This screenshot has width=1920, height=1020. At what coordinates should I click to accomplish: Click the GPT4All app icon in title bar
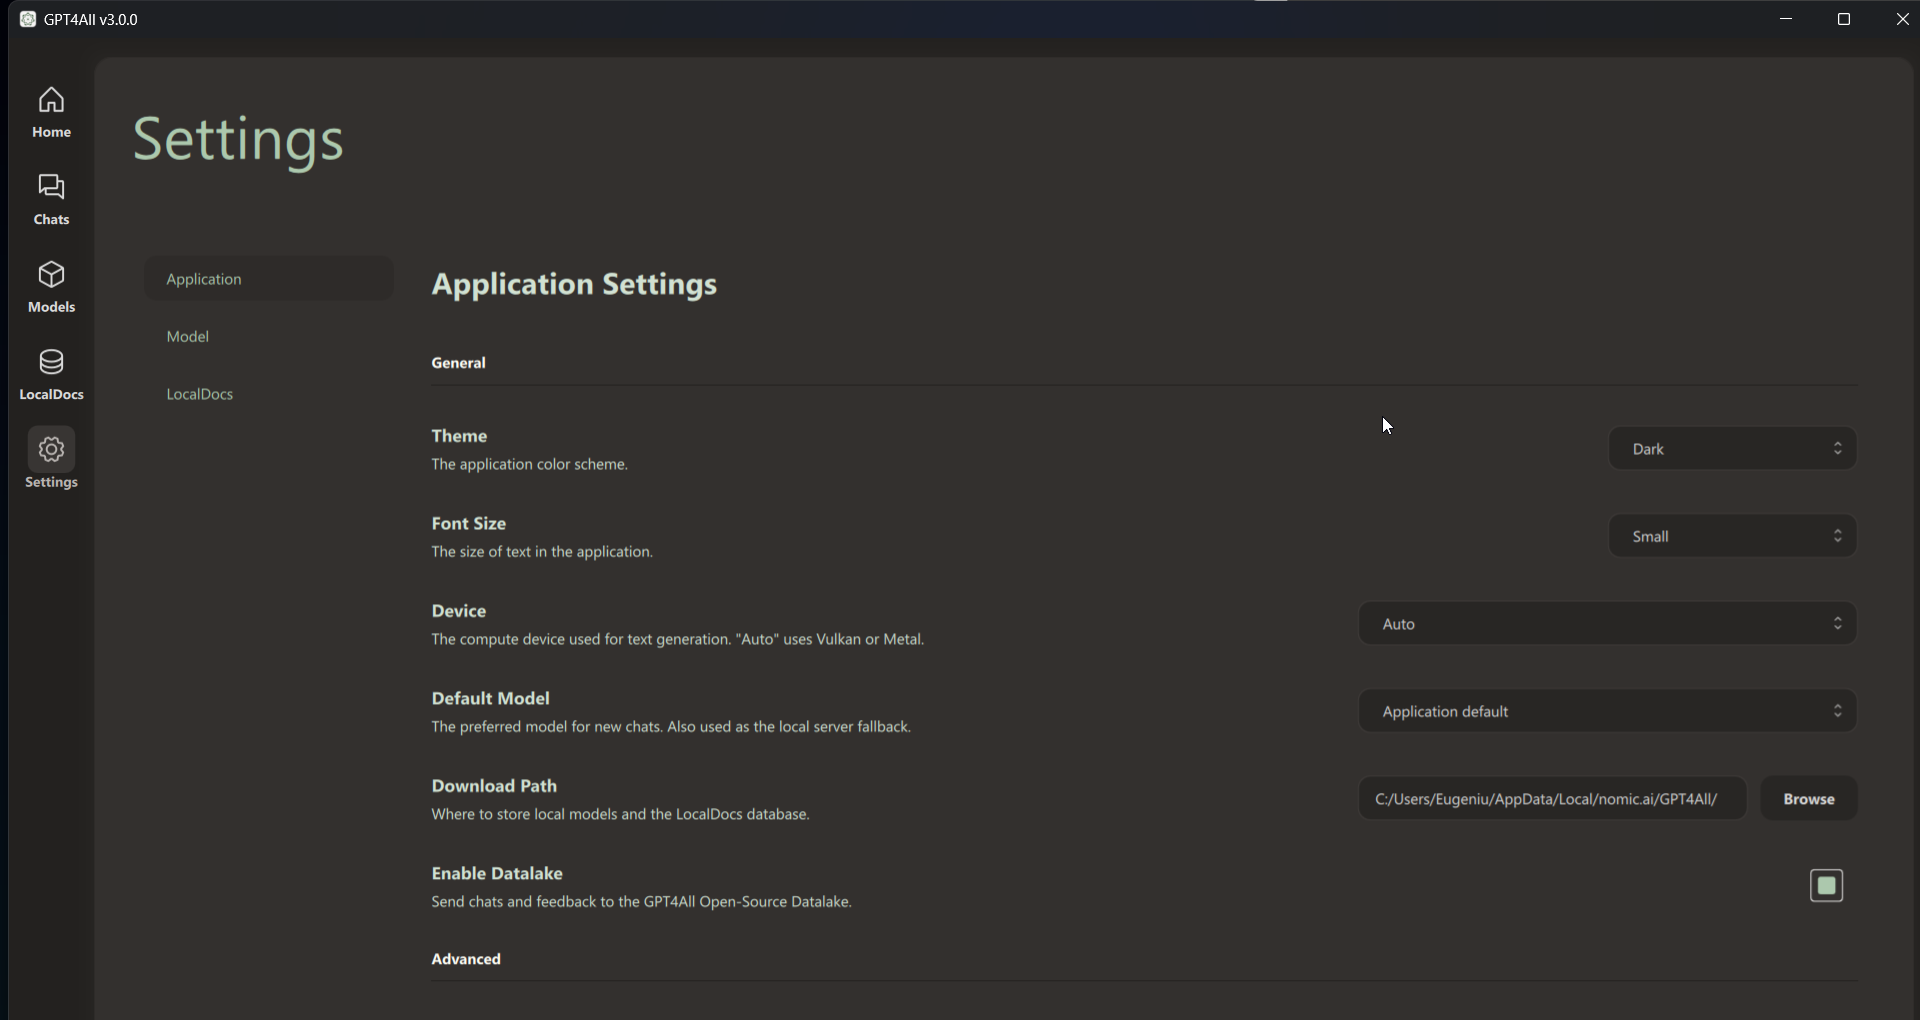point(28,19)
